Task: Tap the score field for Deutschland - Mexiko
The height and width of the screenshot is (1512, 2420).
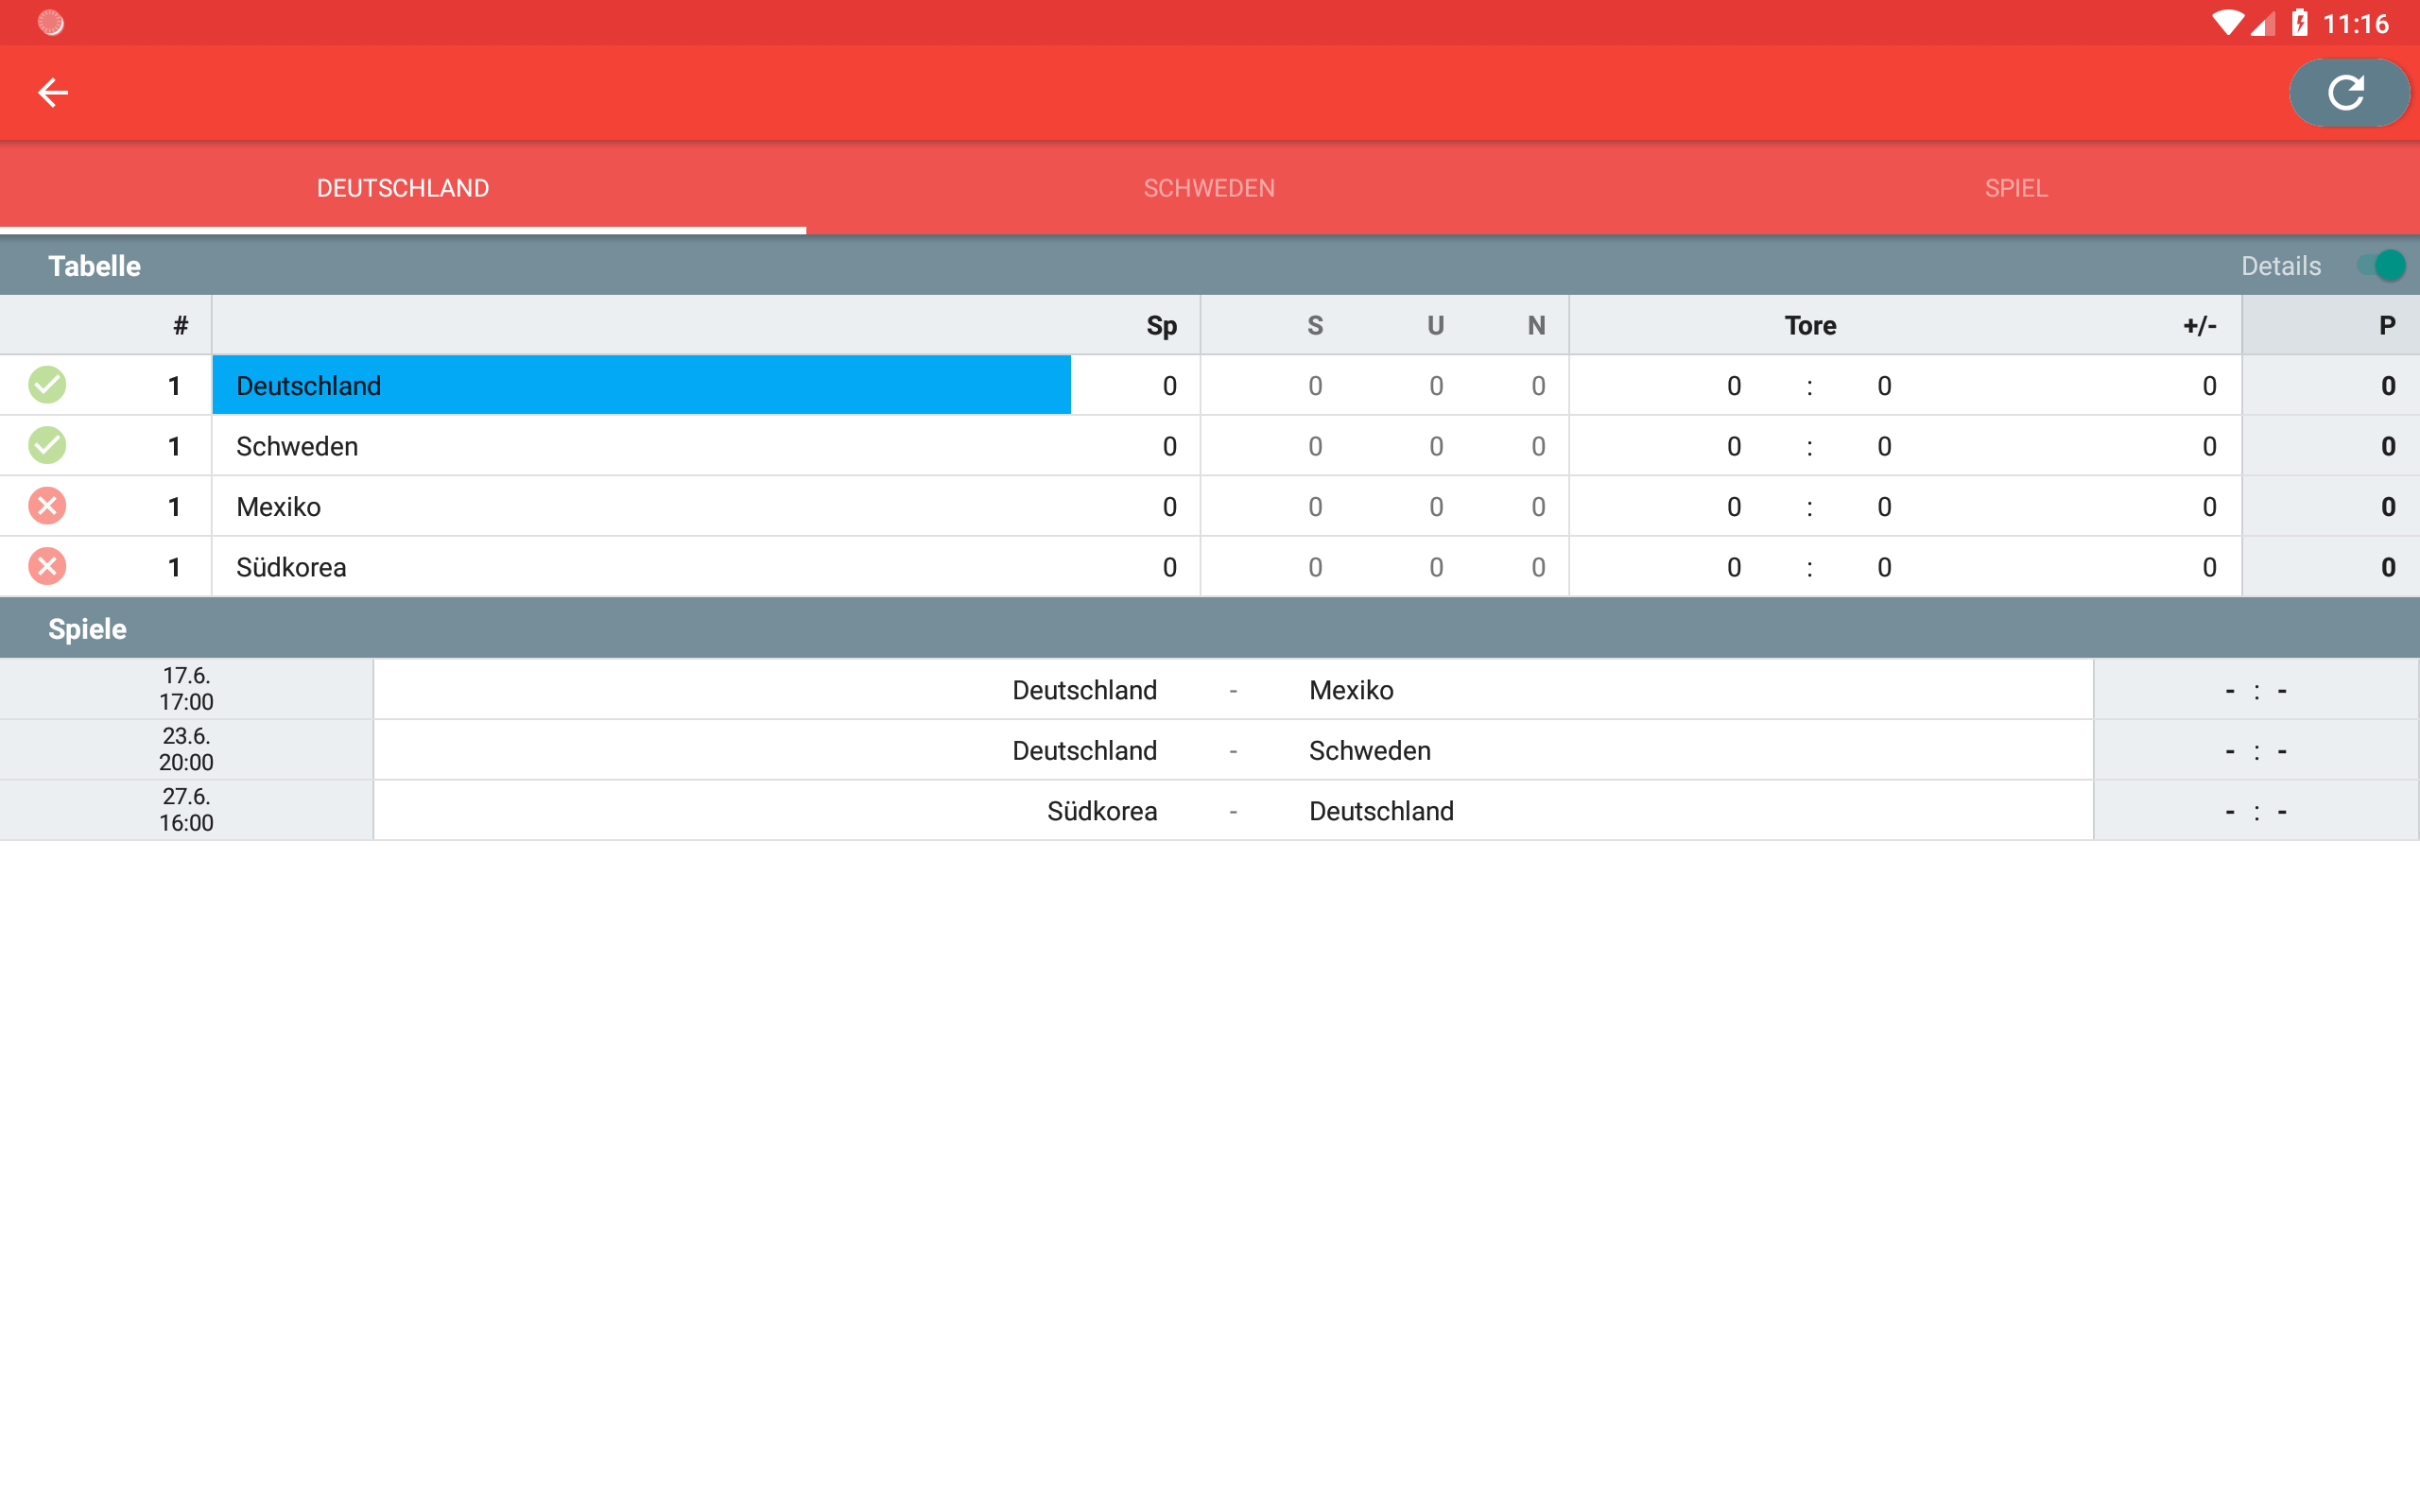Action: pyautogui.click(x=2256, y=689)
